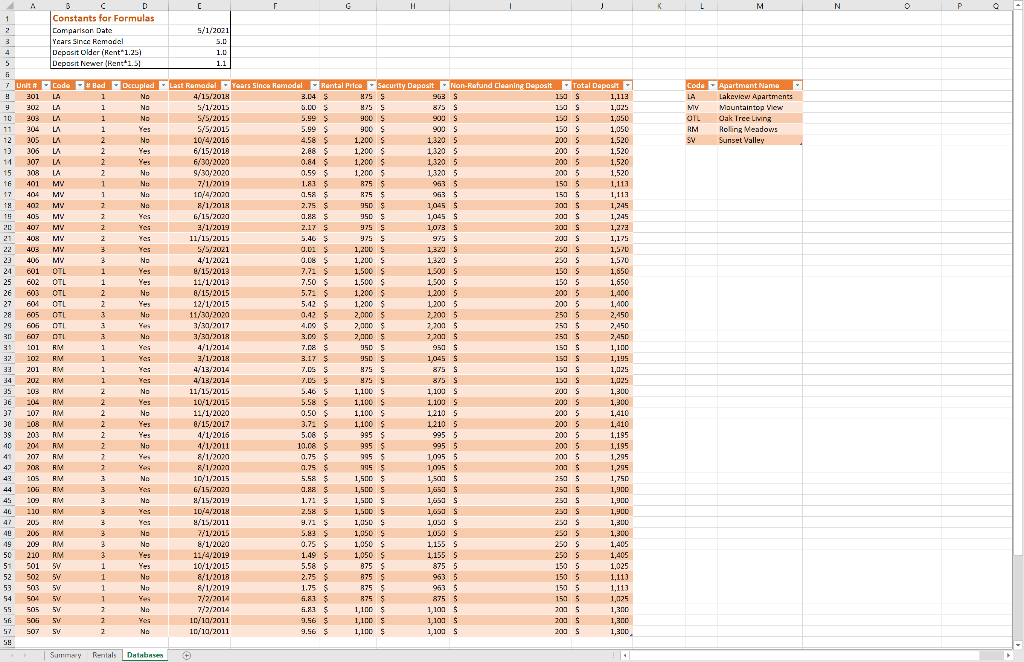Select column E header
Viewport: 1024px width, 662px height.
point(199,6)
